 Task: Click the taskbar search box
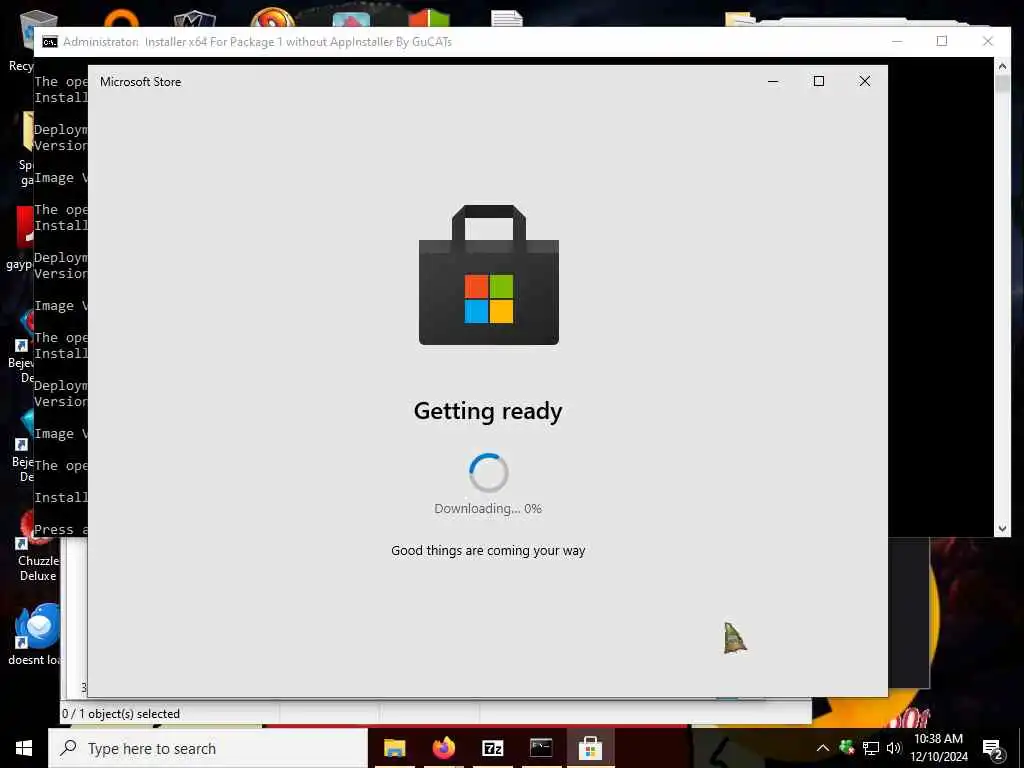[x=208, y=748]
